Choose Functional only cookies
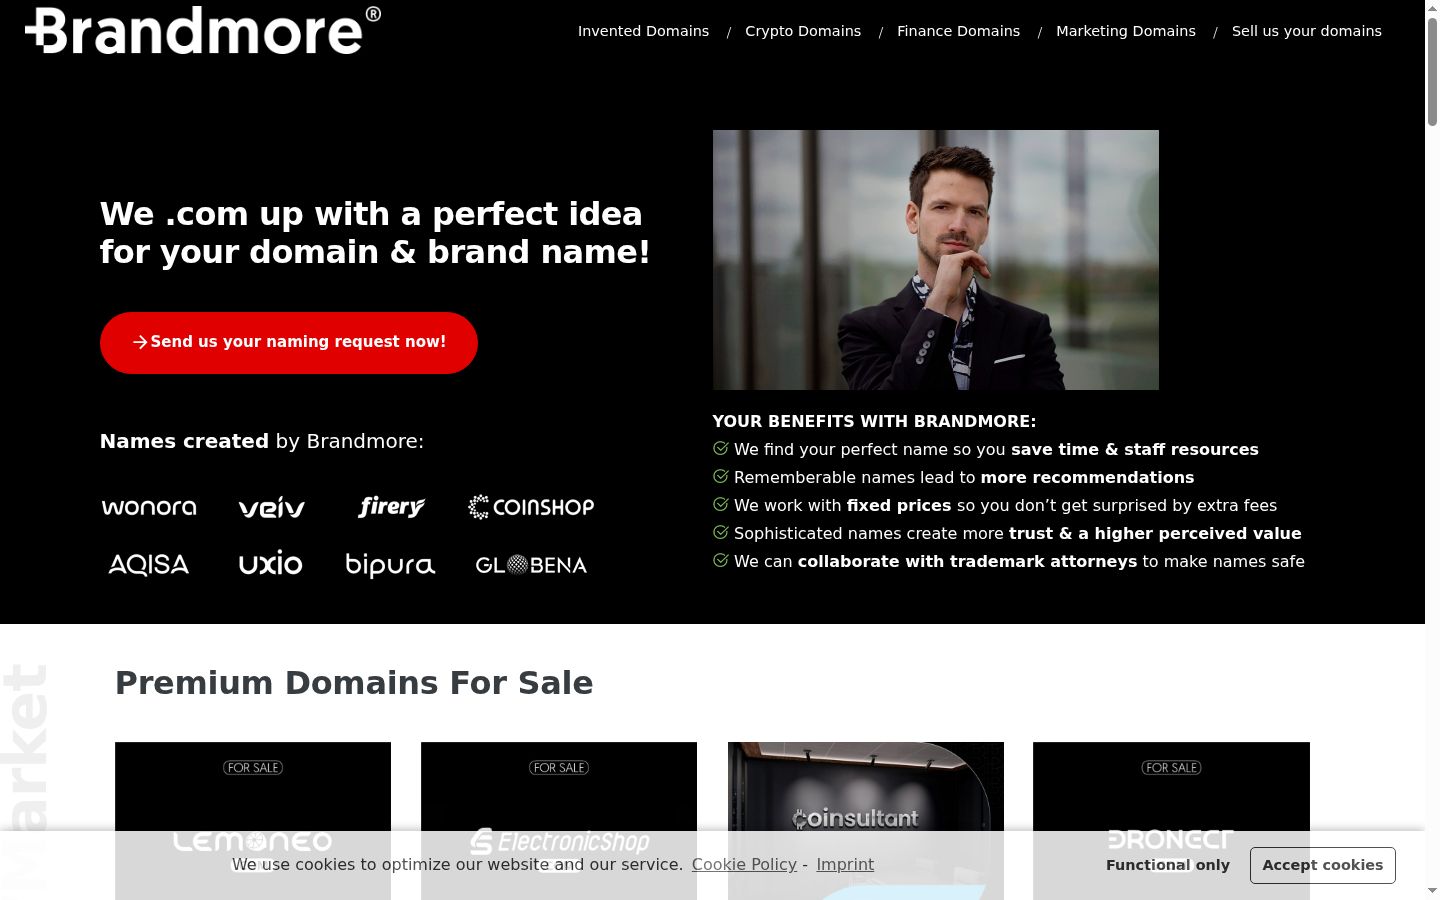Viewport: 1440px width, 900px height. pos(1168,865)
